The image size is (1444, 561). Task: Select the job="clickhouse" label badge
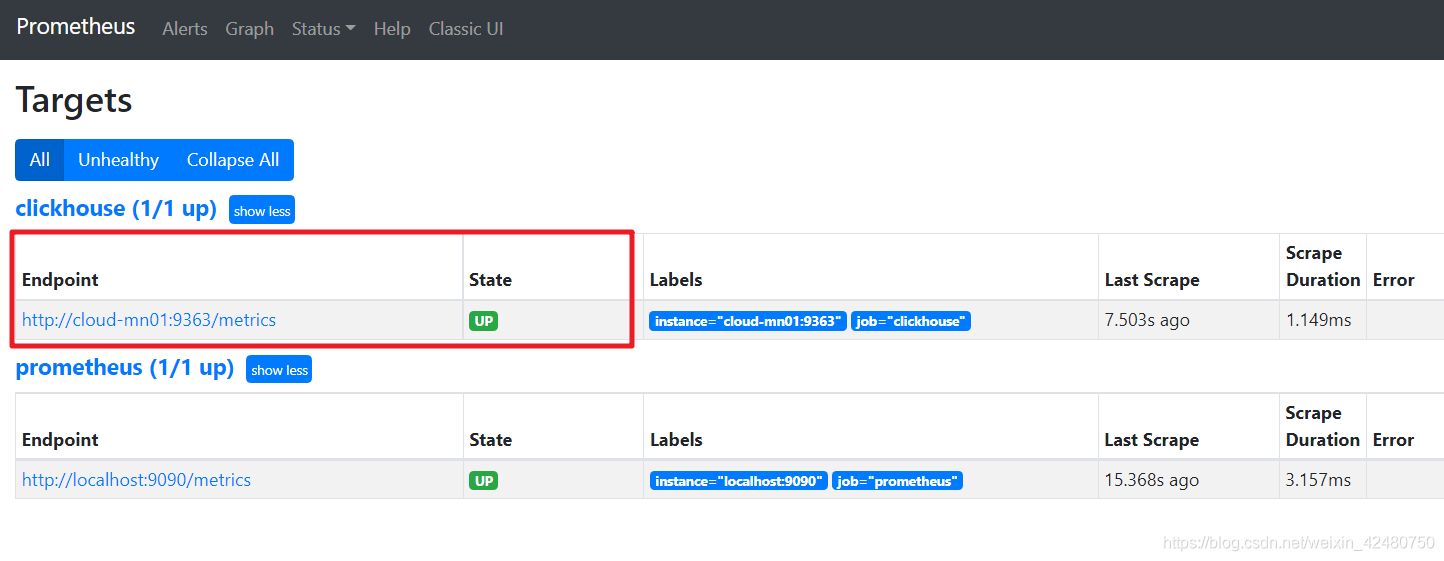tap(911, 321)
